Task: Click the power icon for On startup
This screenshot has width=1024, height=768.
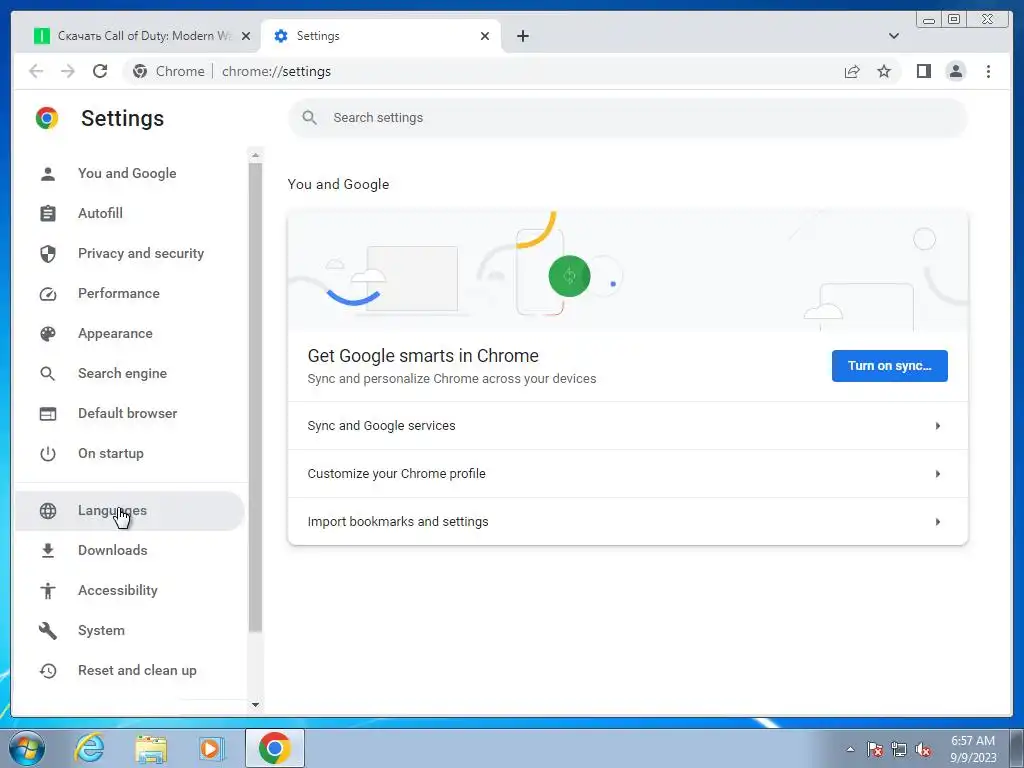Action: coord(48,454)
